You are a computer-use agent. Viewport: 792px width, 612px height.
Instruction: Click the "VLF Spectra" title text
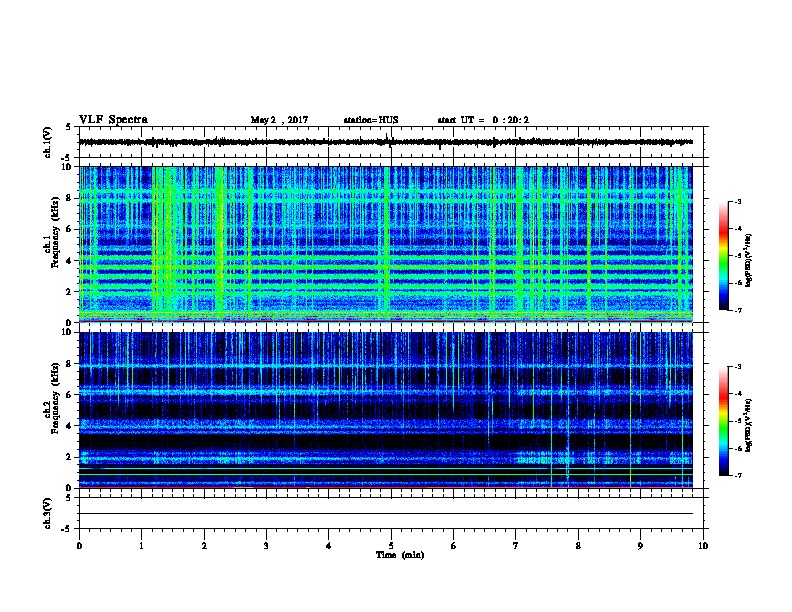[x=113, y=120]
